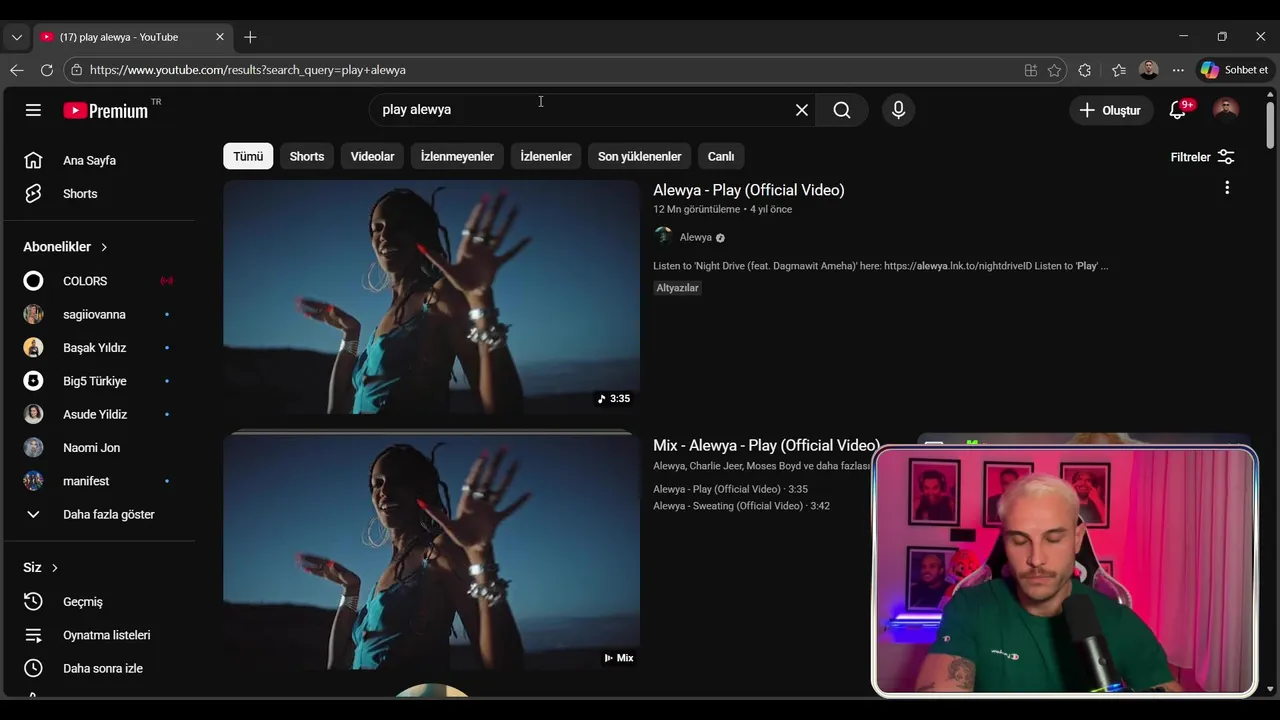1280x720 pixels.
Task: Open Başak Yıldız channel subscription
Action: (98, 348)
